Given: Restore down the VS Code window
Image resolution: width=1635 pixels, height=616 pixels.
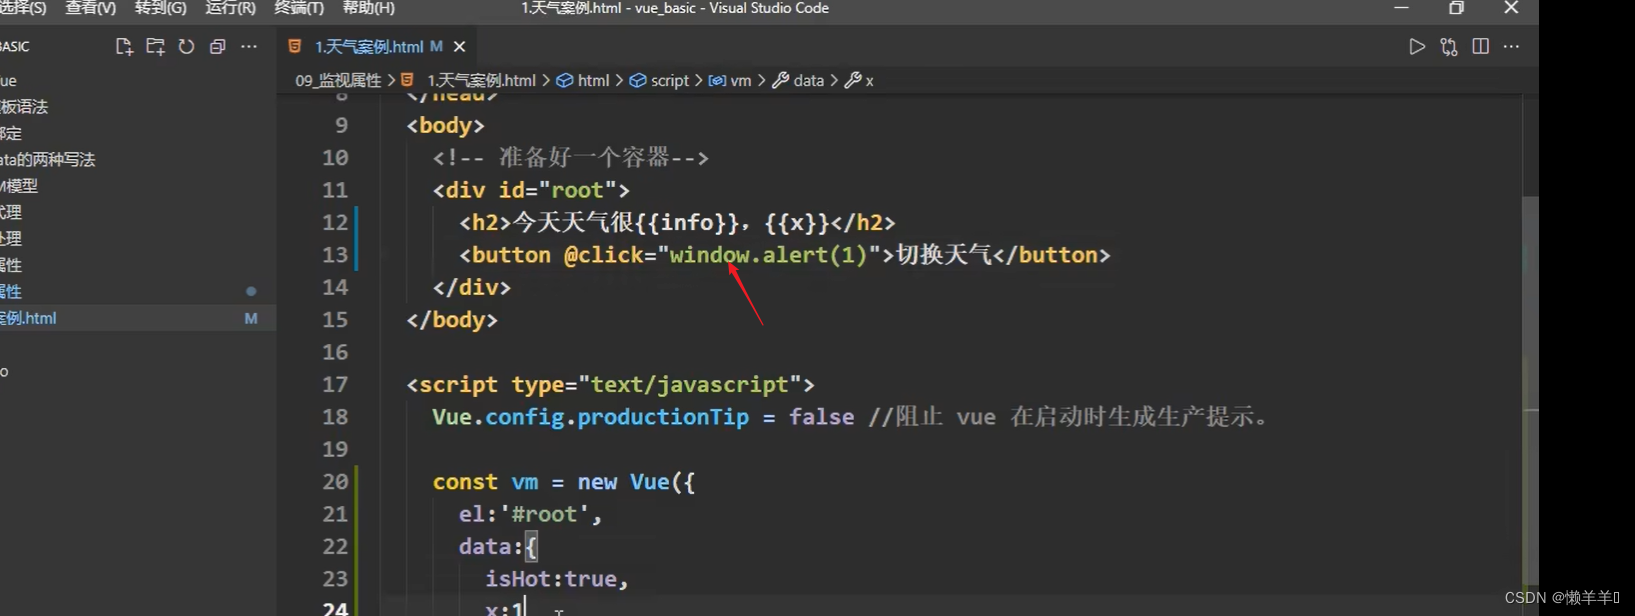Looking at the screenshot, I should (x=1456, y=8).
